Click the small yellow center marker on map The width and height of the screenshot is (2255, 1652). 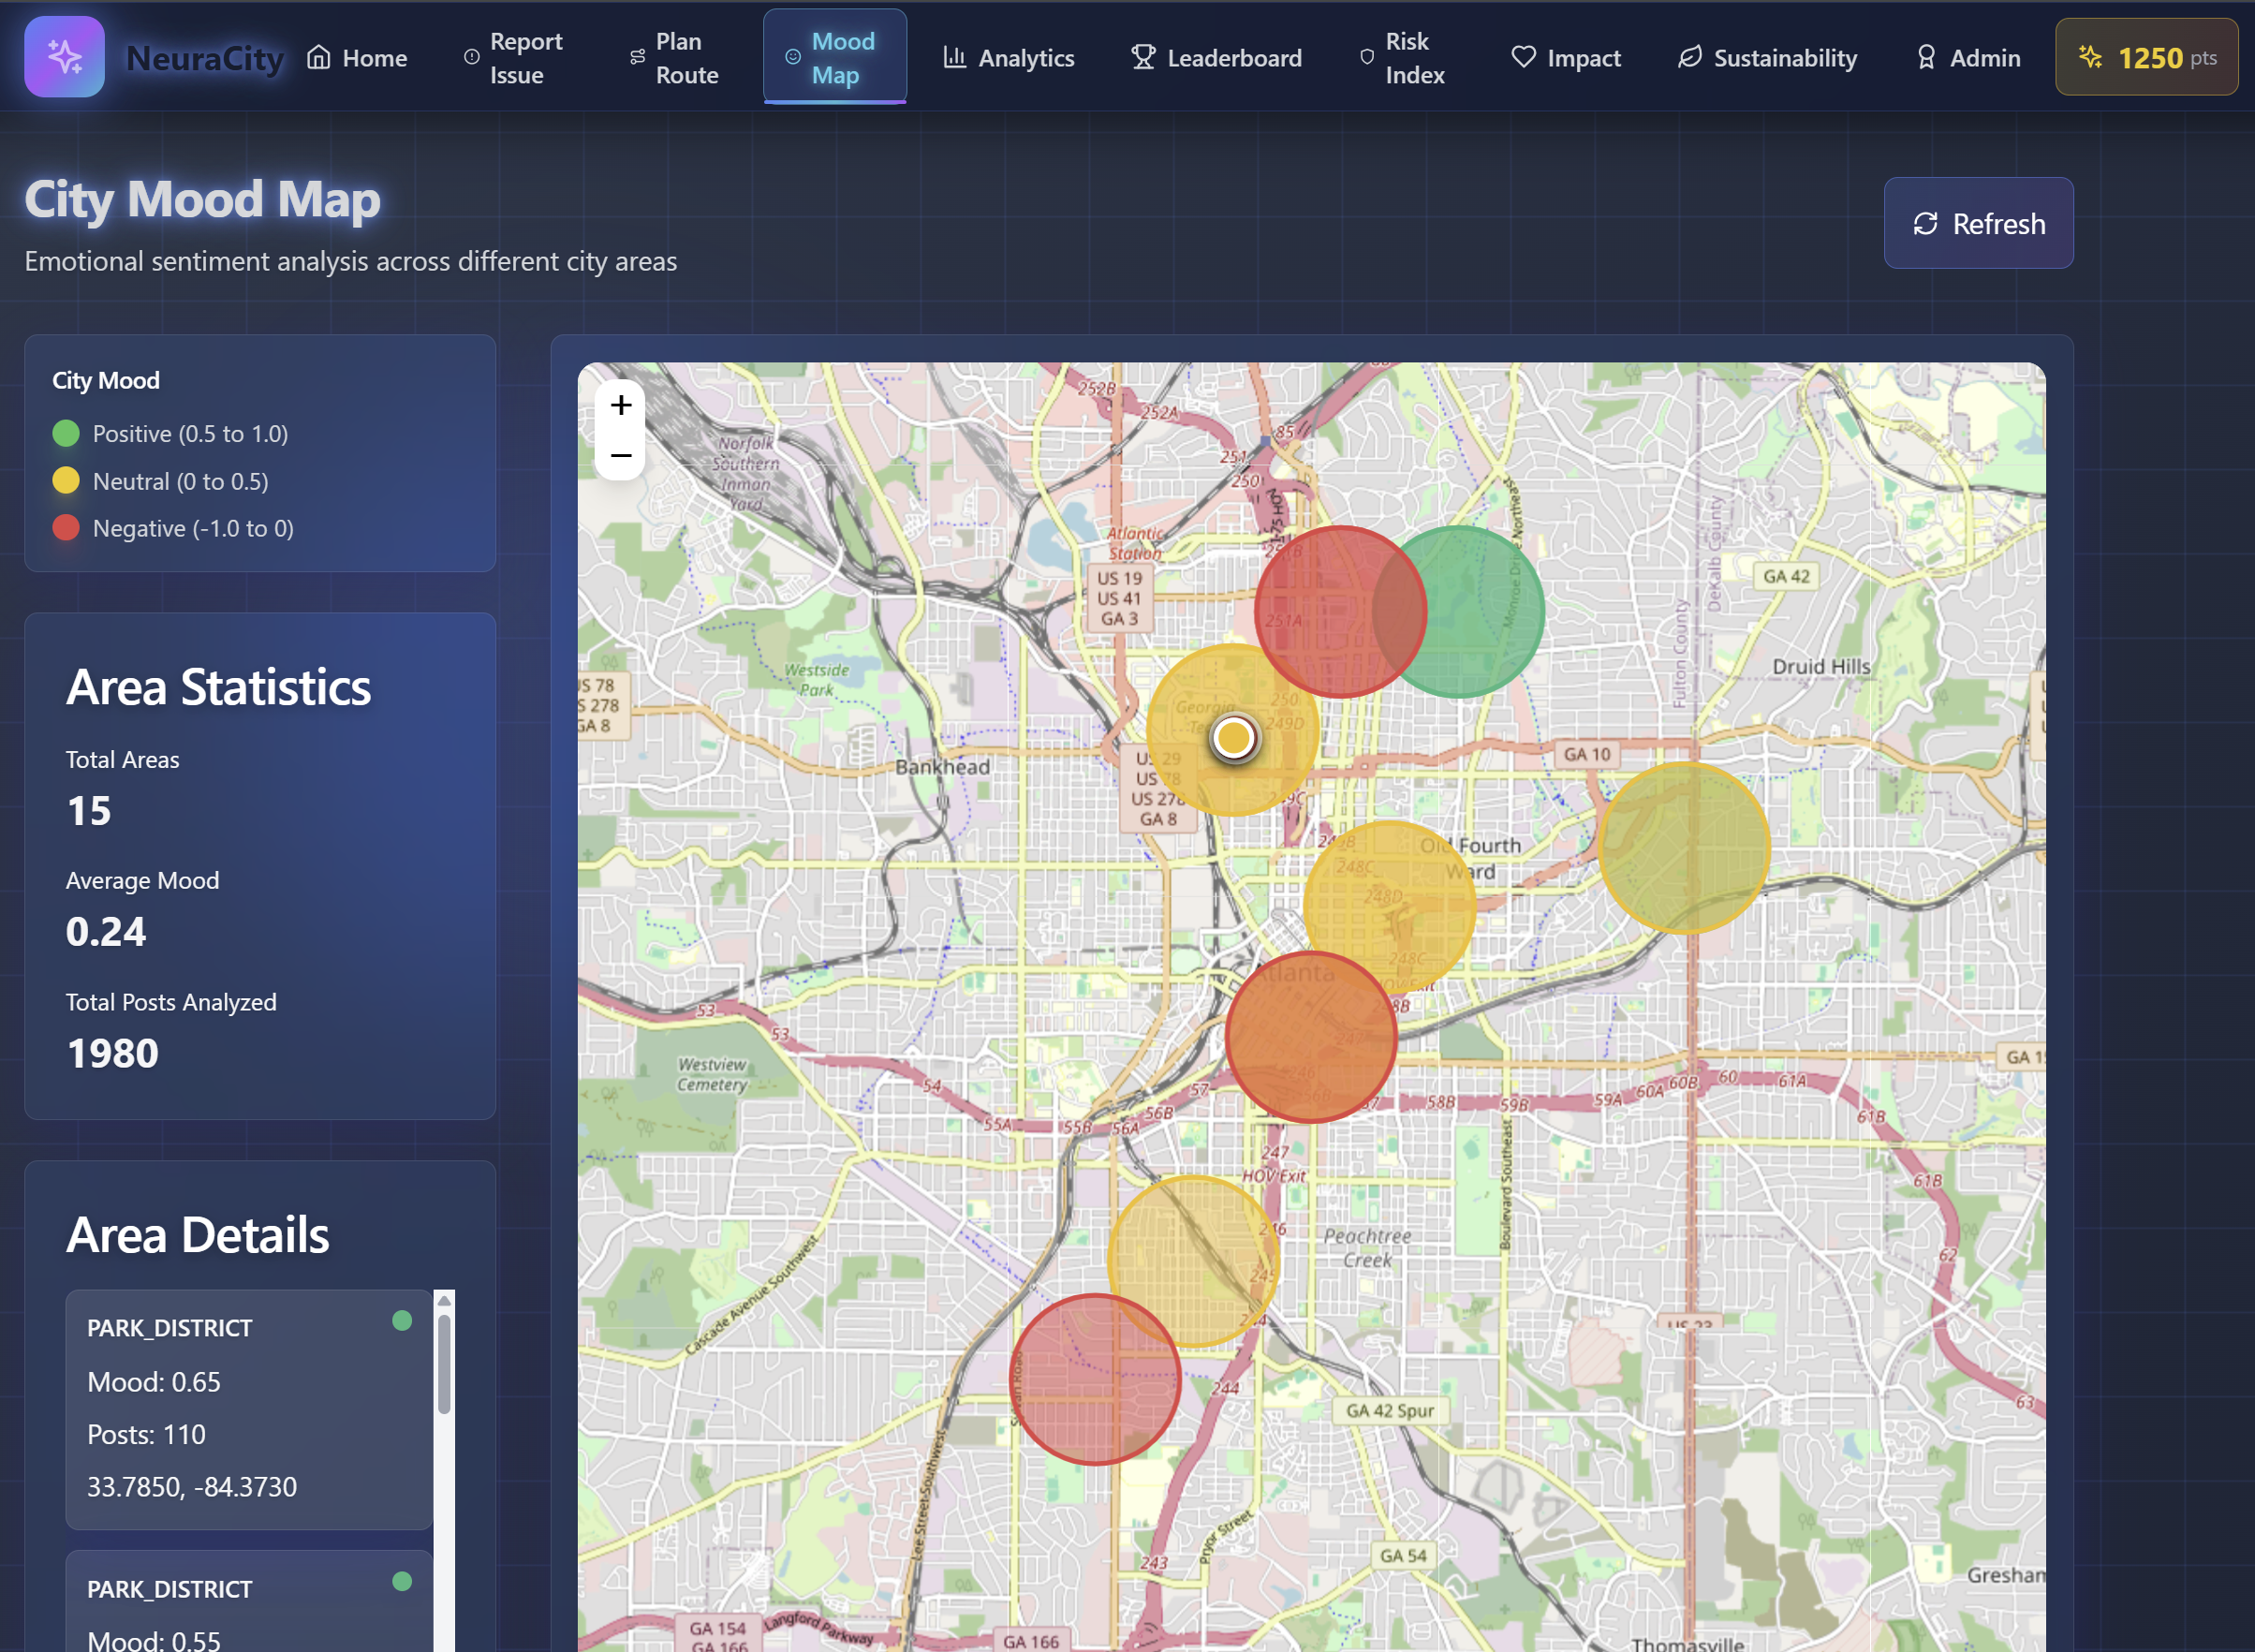1233,738
